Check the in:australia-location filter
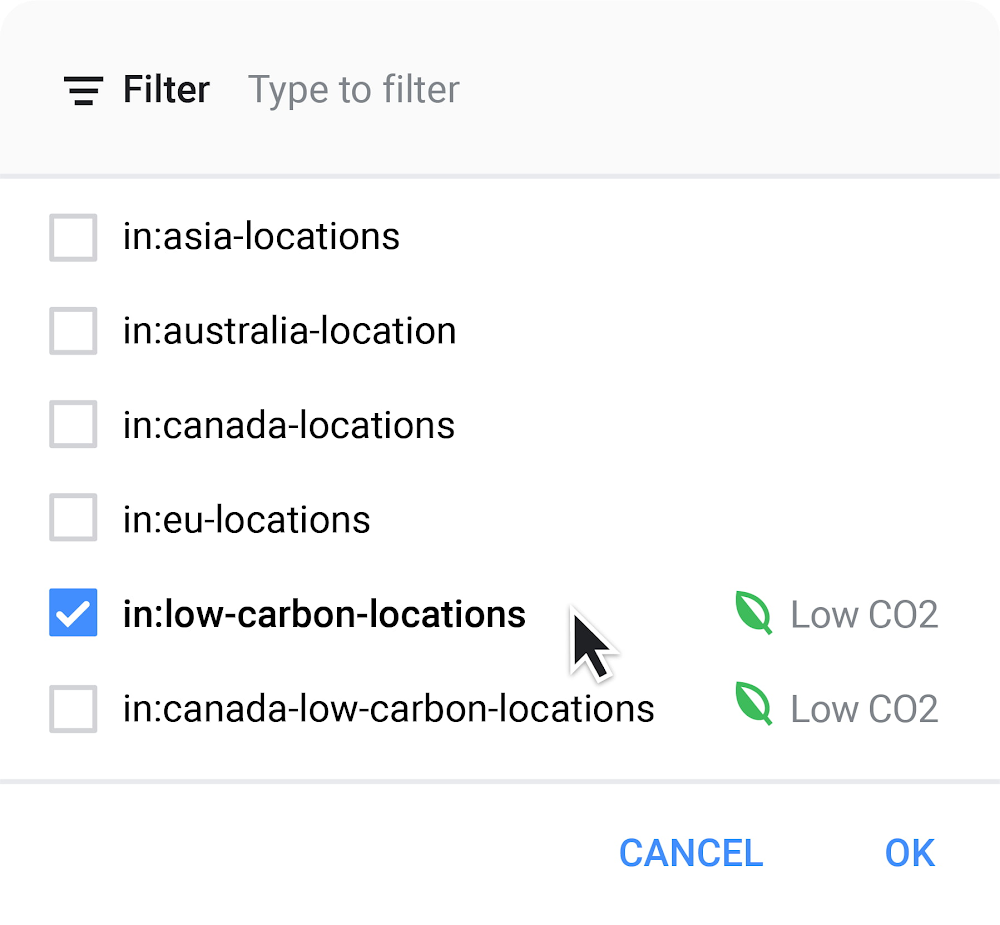Image resolution: width=1000 pixels, height=925 pixels. coord(72,331)
